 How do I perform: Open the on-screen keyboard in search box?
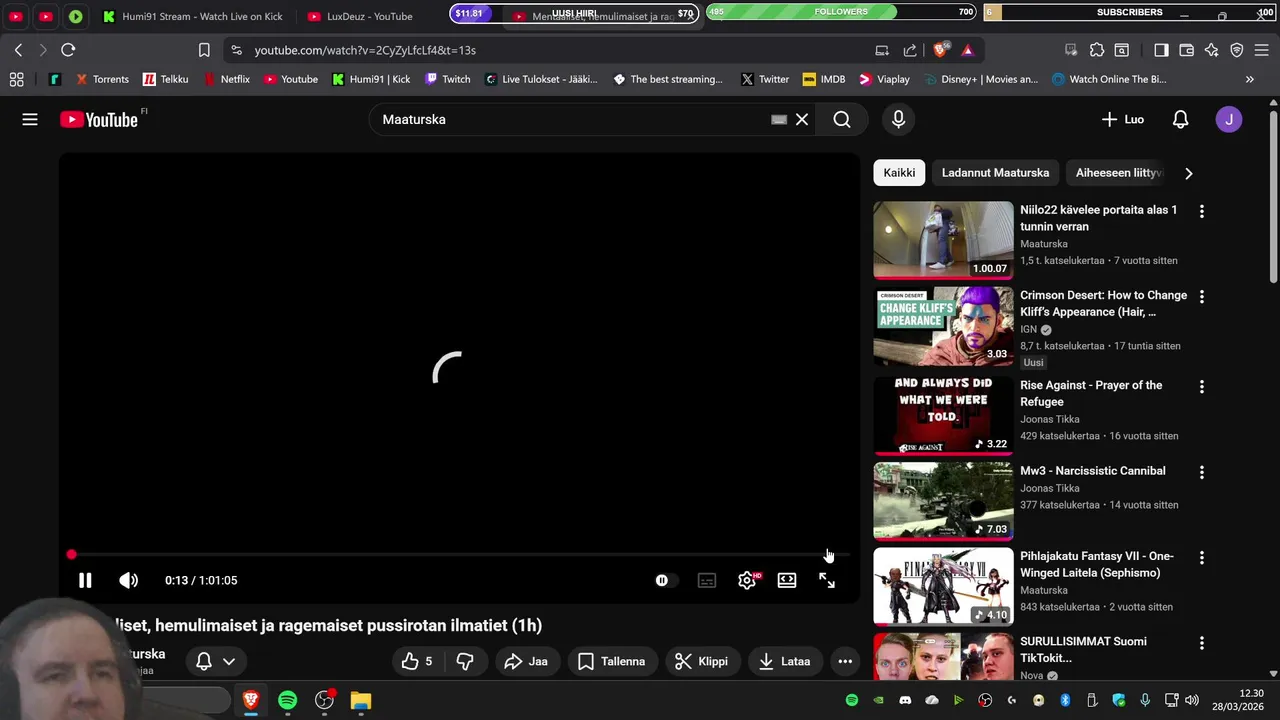tap(779, 119)
